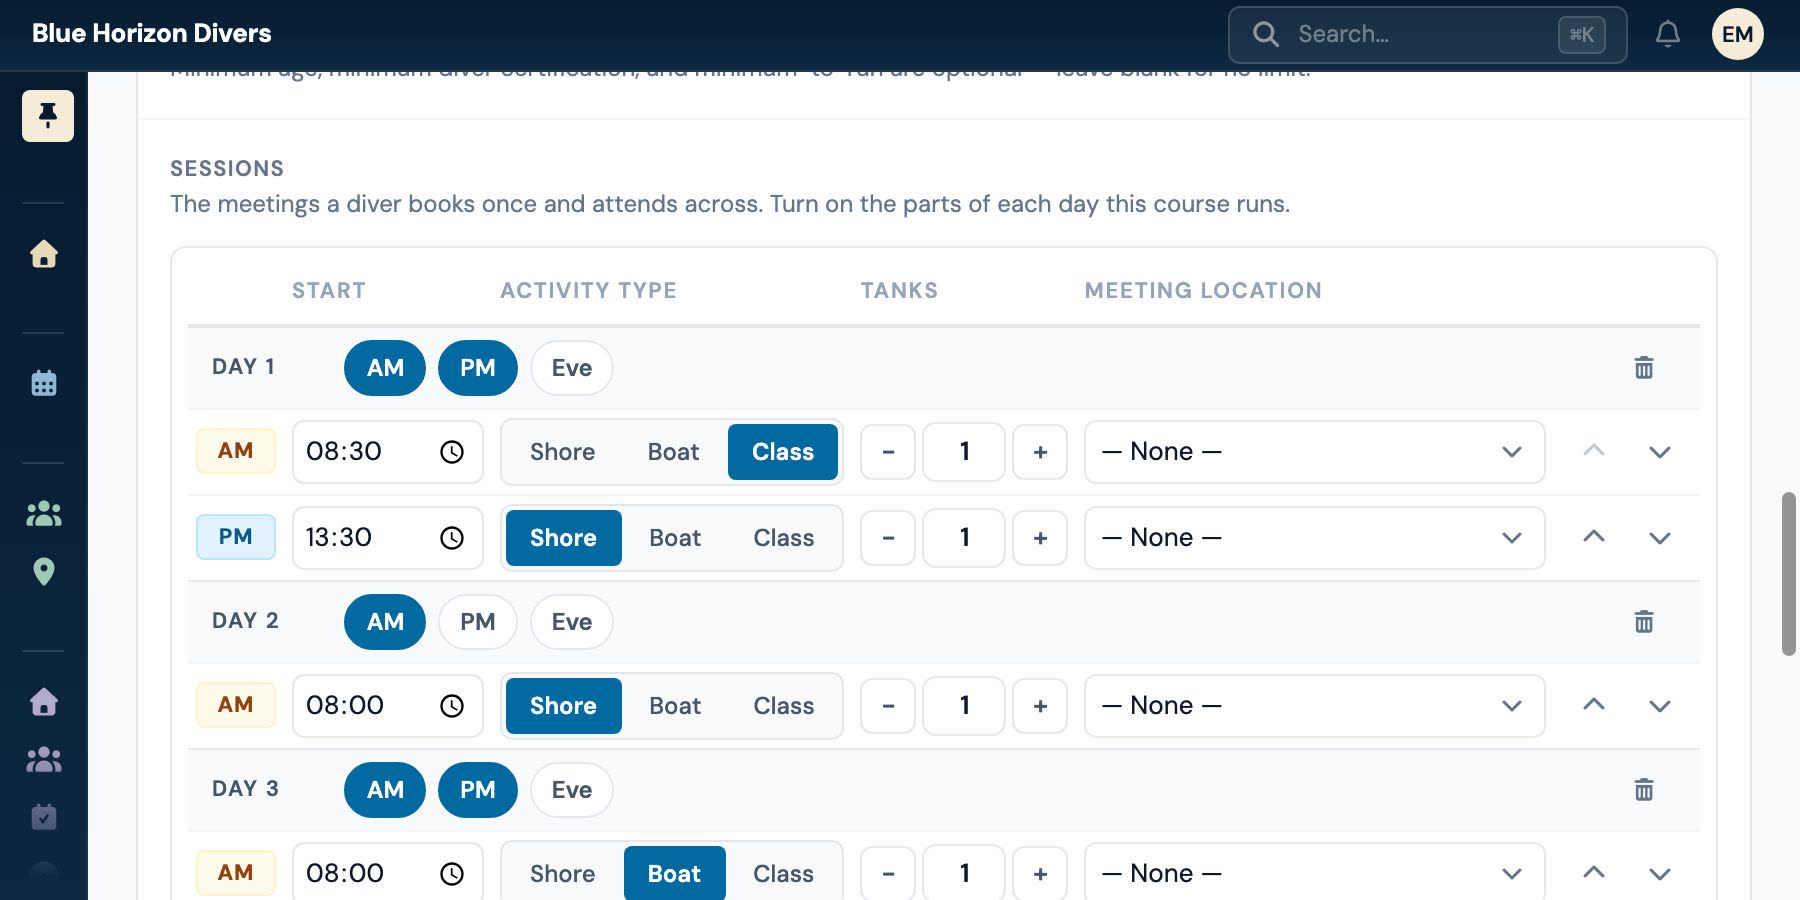This screenshot has width=1800, height=900.
Task: Increase tanks for the 13:30 session
Action: (x=1040, y=538)
